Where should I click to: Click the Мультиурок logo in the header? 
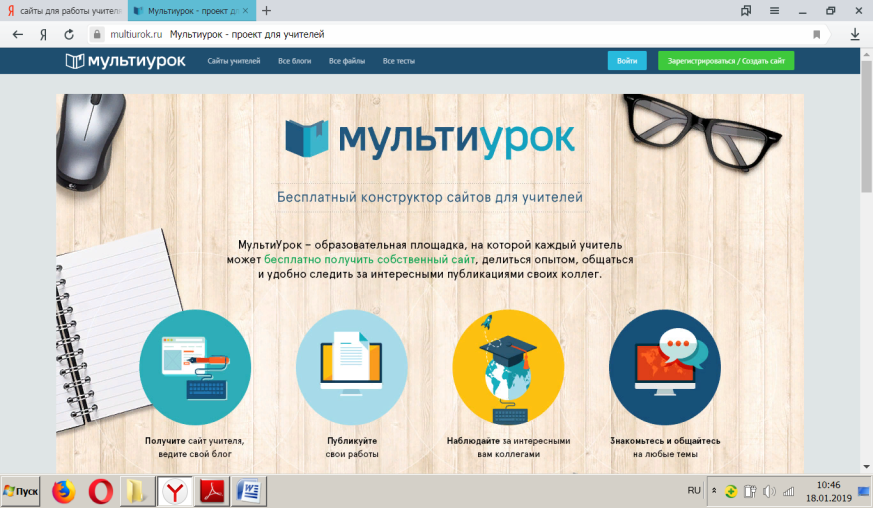pos(125,61)
